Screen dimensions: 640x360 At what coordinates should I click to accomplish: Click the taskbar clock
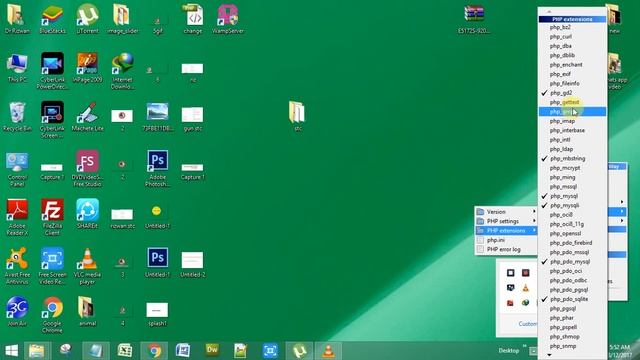[620, 351]
